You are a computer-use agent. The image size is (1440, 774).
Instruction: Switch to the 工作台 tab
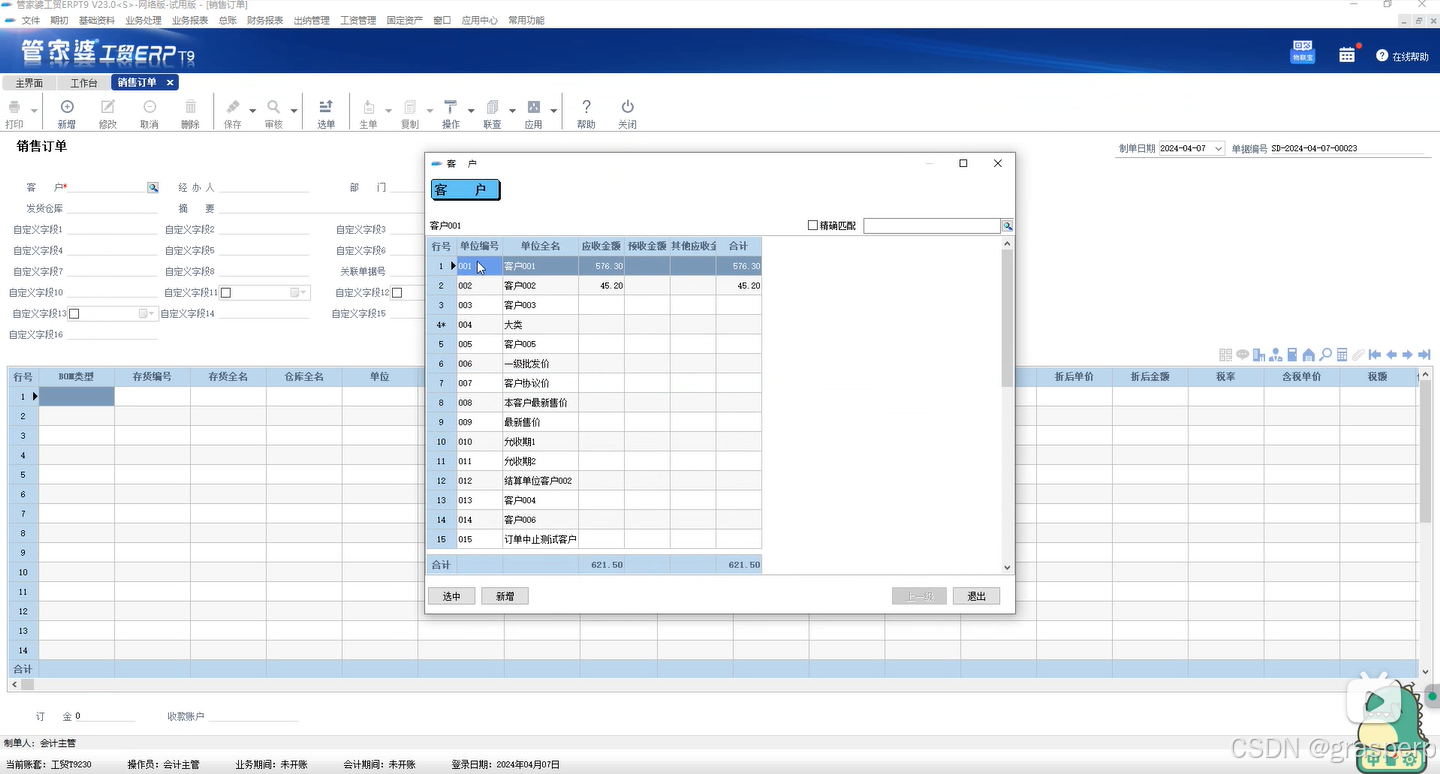(84, 83)
